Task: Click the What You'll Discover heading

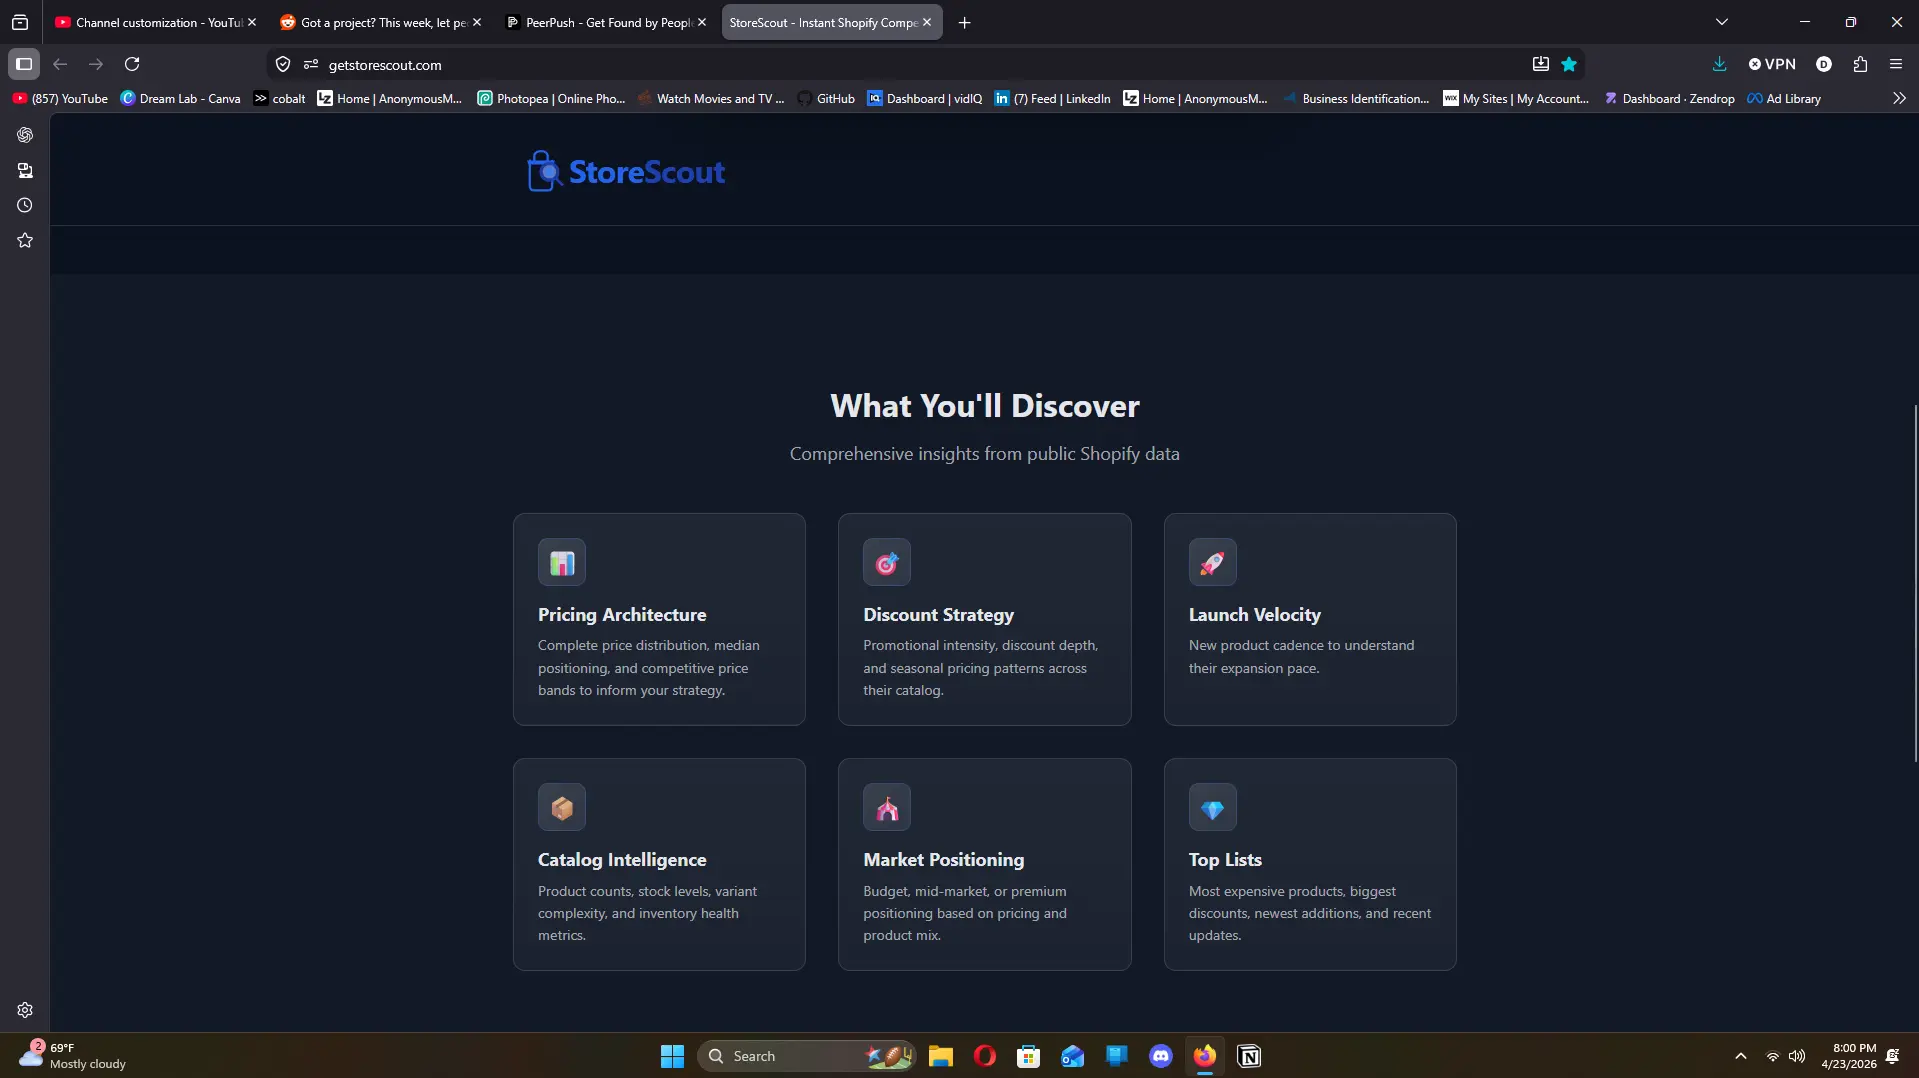Action: tap(984, 406)
